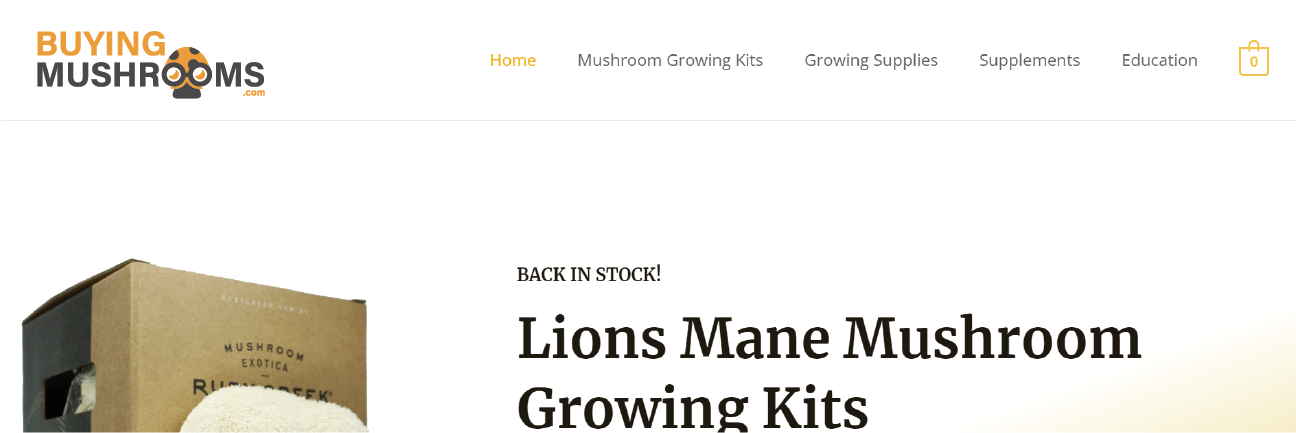1296x433 pixels.
Task: Open the Growing Supplies section
Action: coord(870,60)
